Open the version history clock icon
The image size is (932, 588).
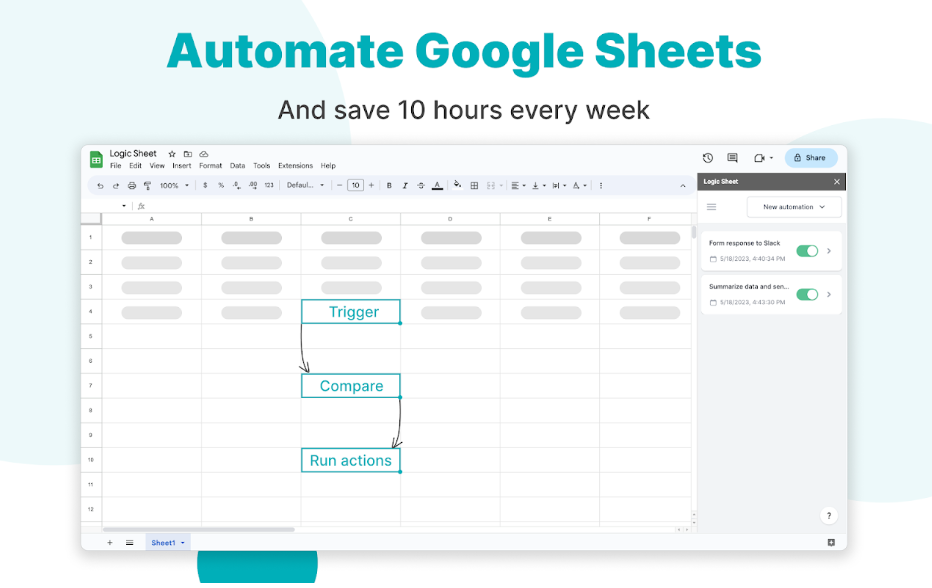click(x=707, y=158)
